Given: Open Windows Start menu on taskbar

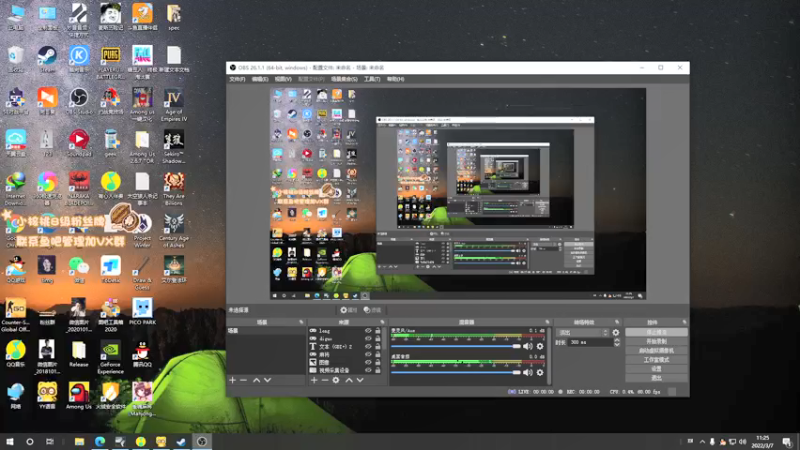Looking at the screenshot, I should coord(10,442).
